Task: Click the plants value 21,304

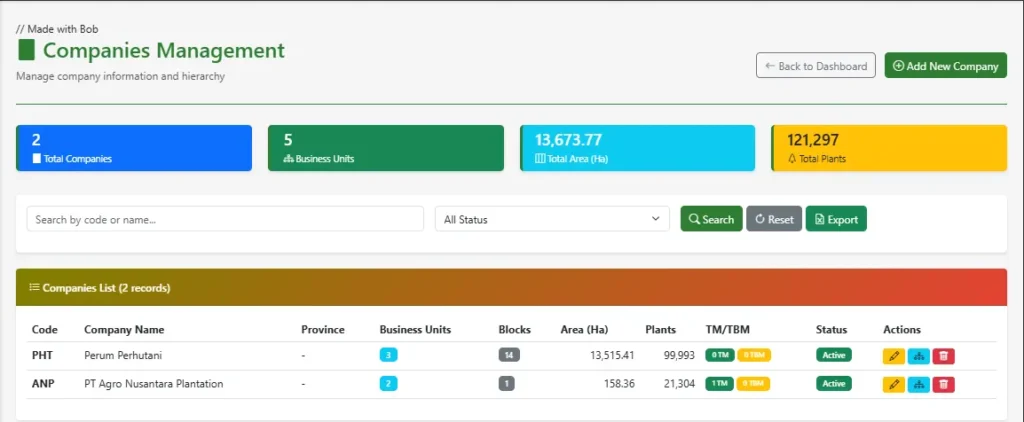Action: pyautogui.click(x=679, y=383)
